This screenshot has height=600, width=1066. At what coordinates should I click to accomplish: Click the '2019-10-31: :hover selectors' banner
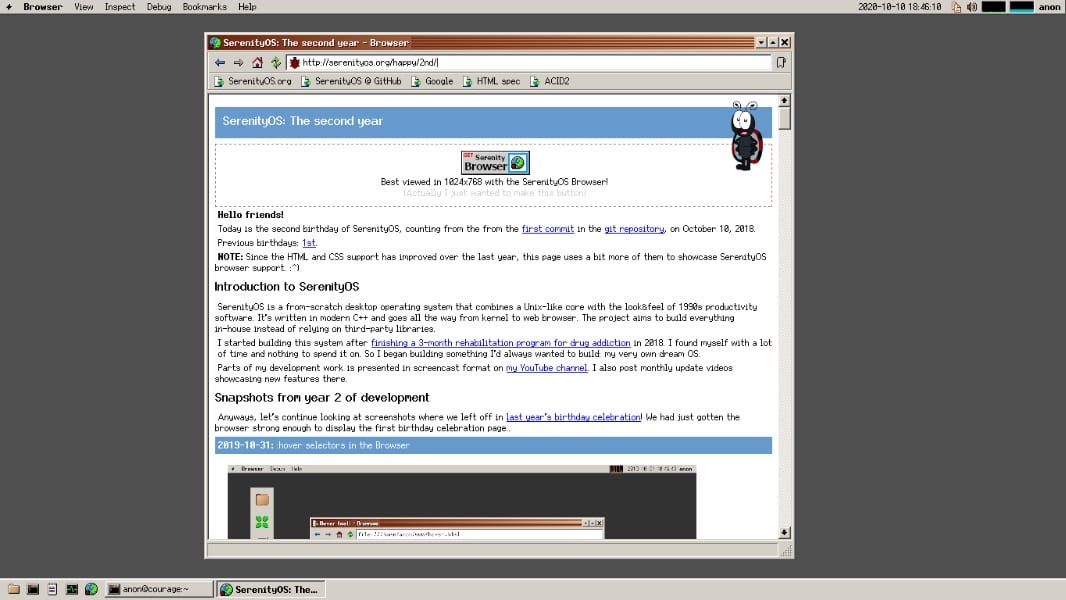click(x=494, y=445)
